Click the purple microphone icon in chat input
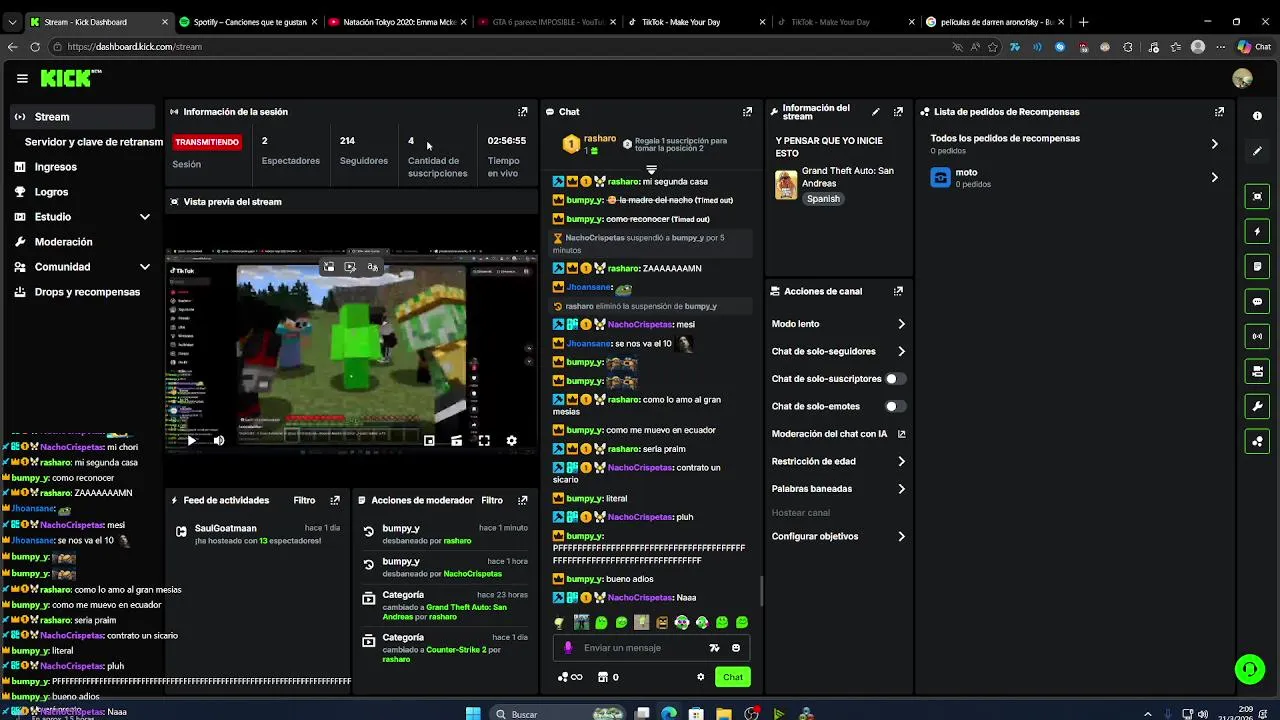 [568, 648]
